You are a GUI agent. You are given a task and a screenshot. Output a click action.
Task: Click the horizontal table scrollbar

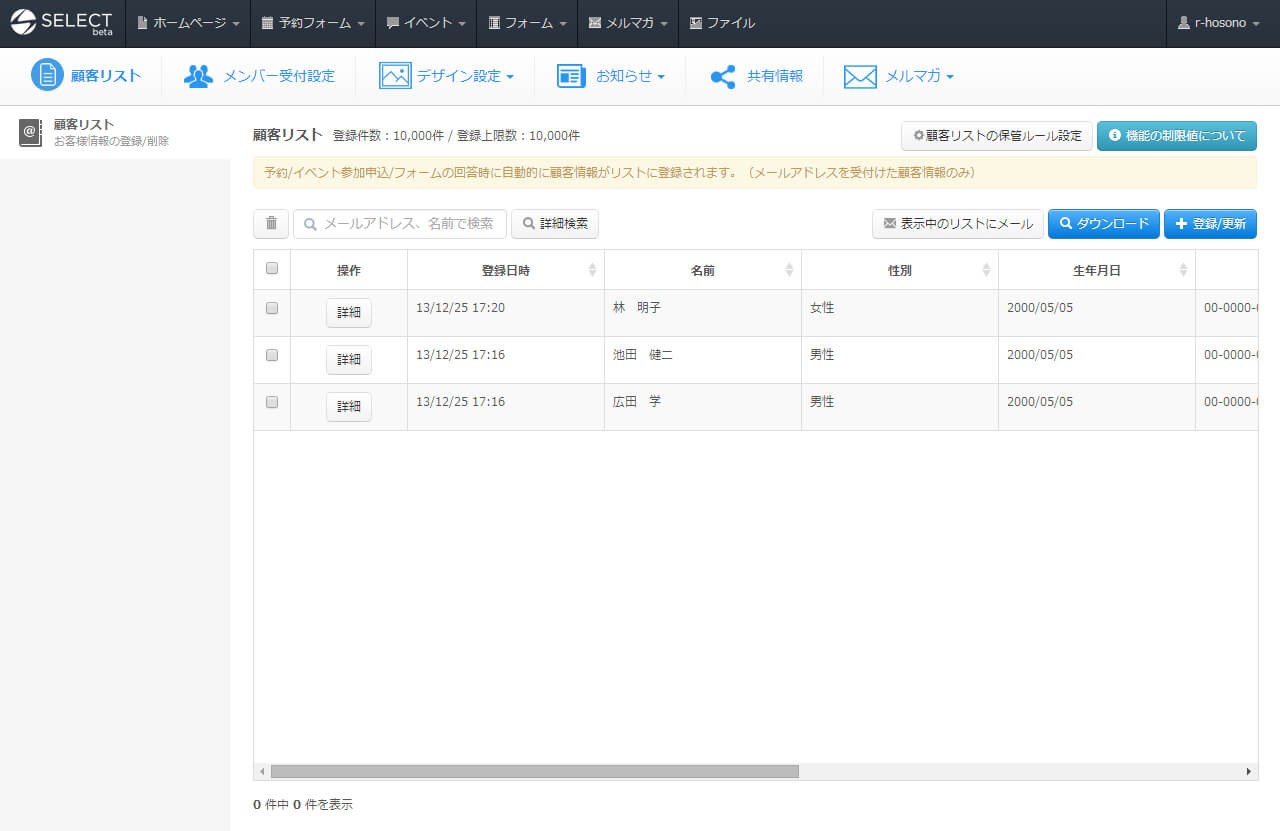tap(534, 772)
